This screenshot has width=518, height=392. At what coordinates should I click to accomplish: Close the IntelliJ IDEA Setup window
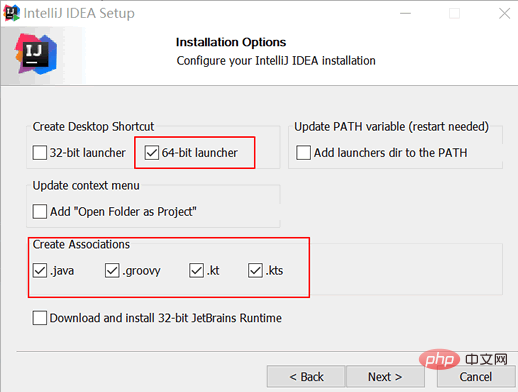504,14
